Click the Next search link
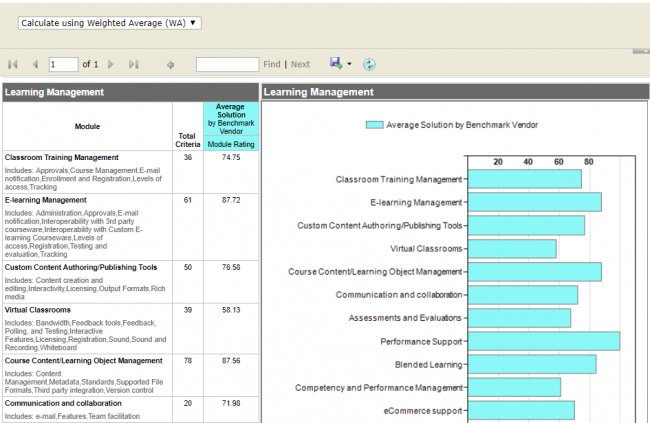Image resolution: width=650 pixels, height=423 pixels. (x=300, y=64)
